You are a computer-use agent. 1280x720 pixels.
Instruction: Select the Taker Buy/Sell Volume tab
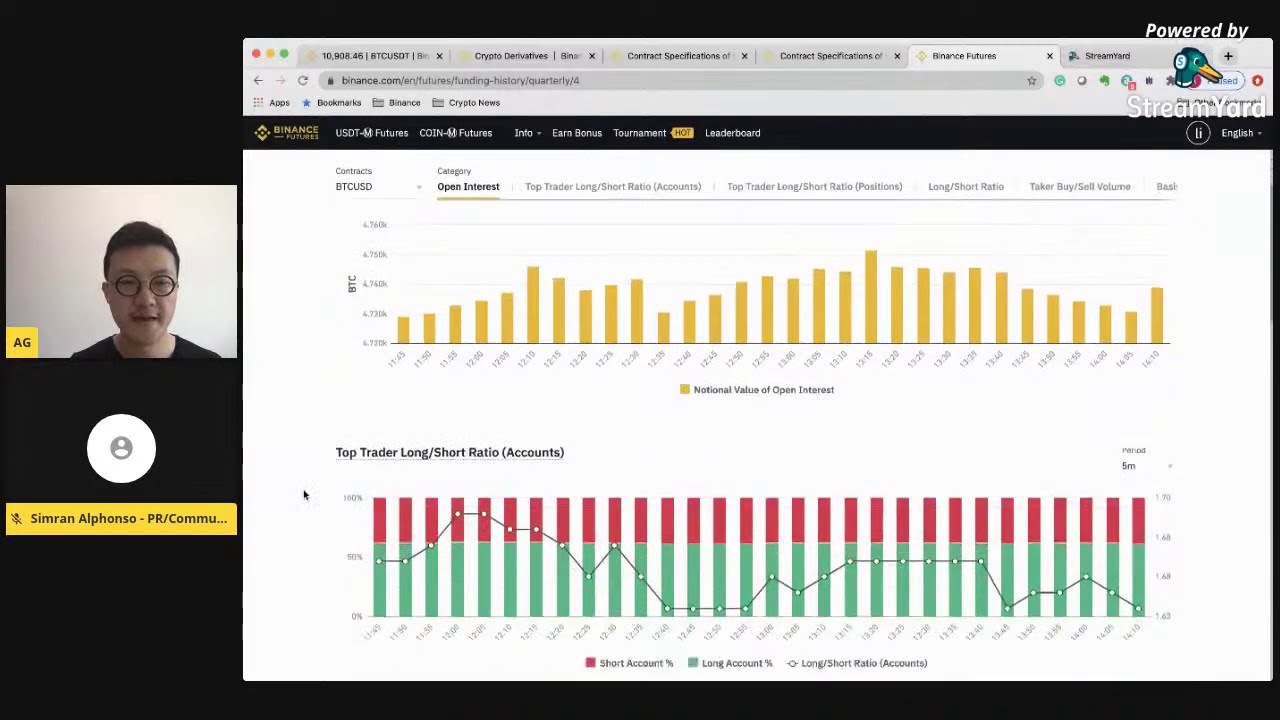pyautogui.click(x=1080, y=187)
